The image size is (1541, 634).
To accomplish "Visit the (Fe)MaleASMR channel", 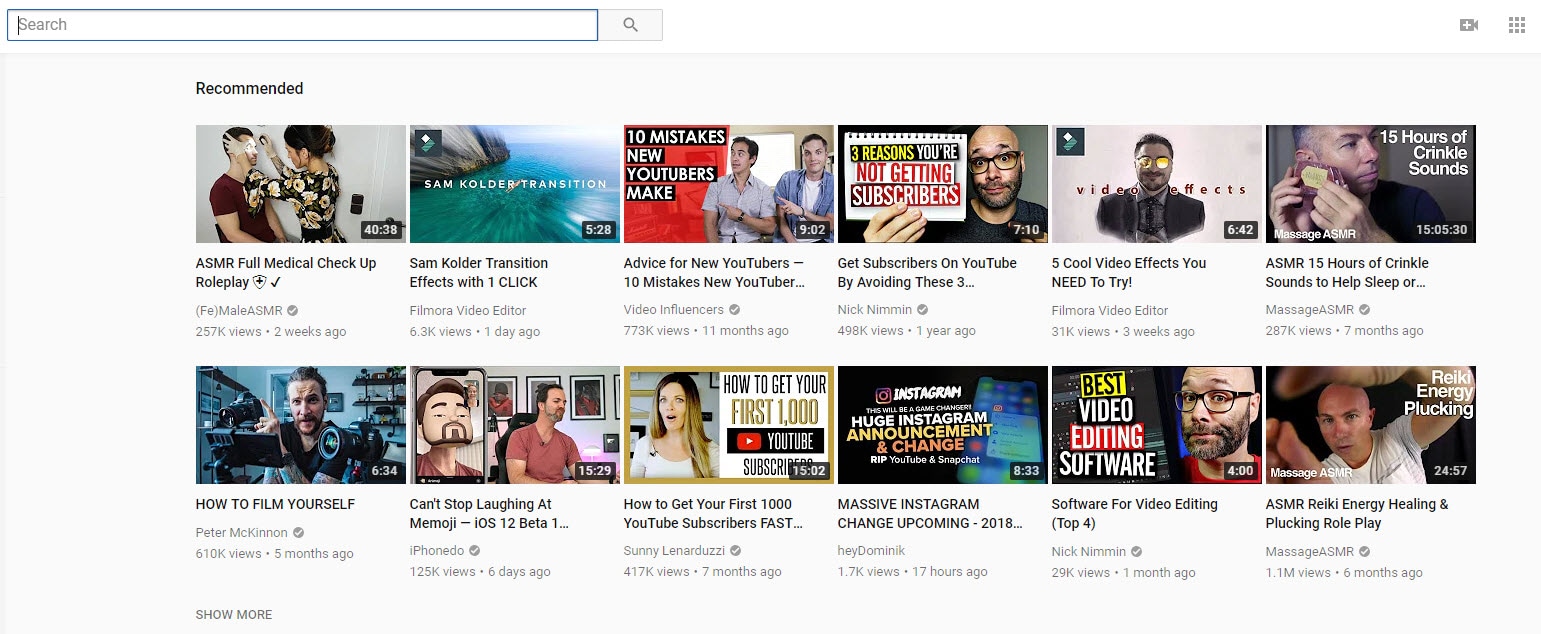I will pyautogui.click(x=239, y=310).
